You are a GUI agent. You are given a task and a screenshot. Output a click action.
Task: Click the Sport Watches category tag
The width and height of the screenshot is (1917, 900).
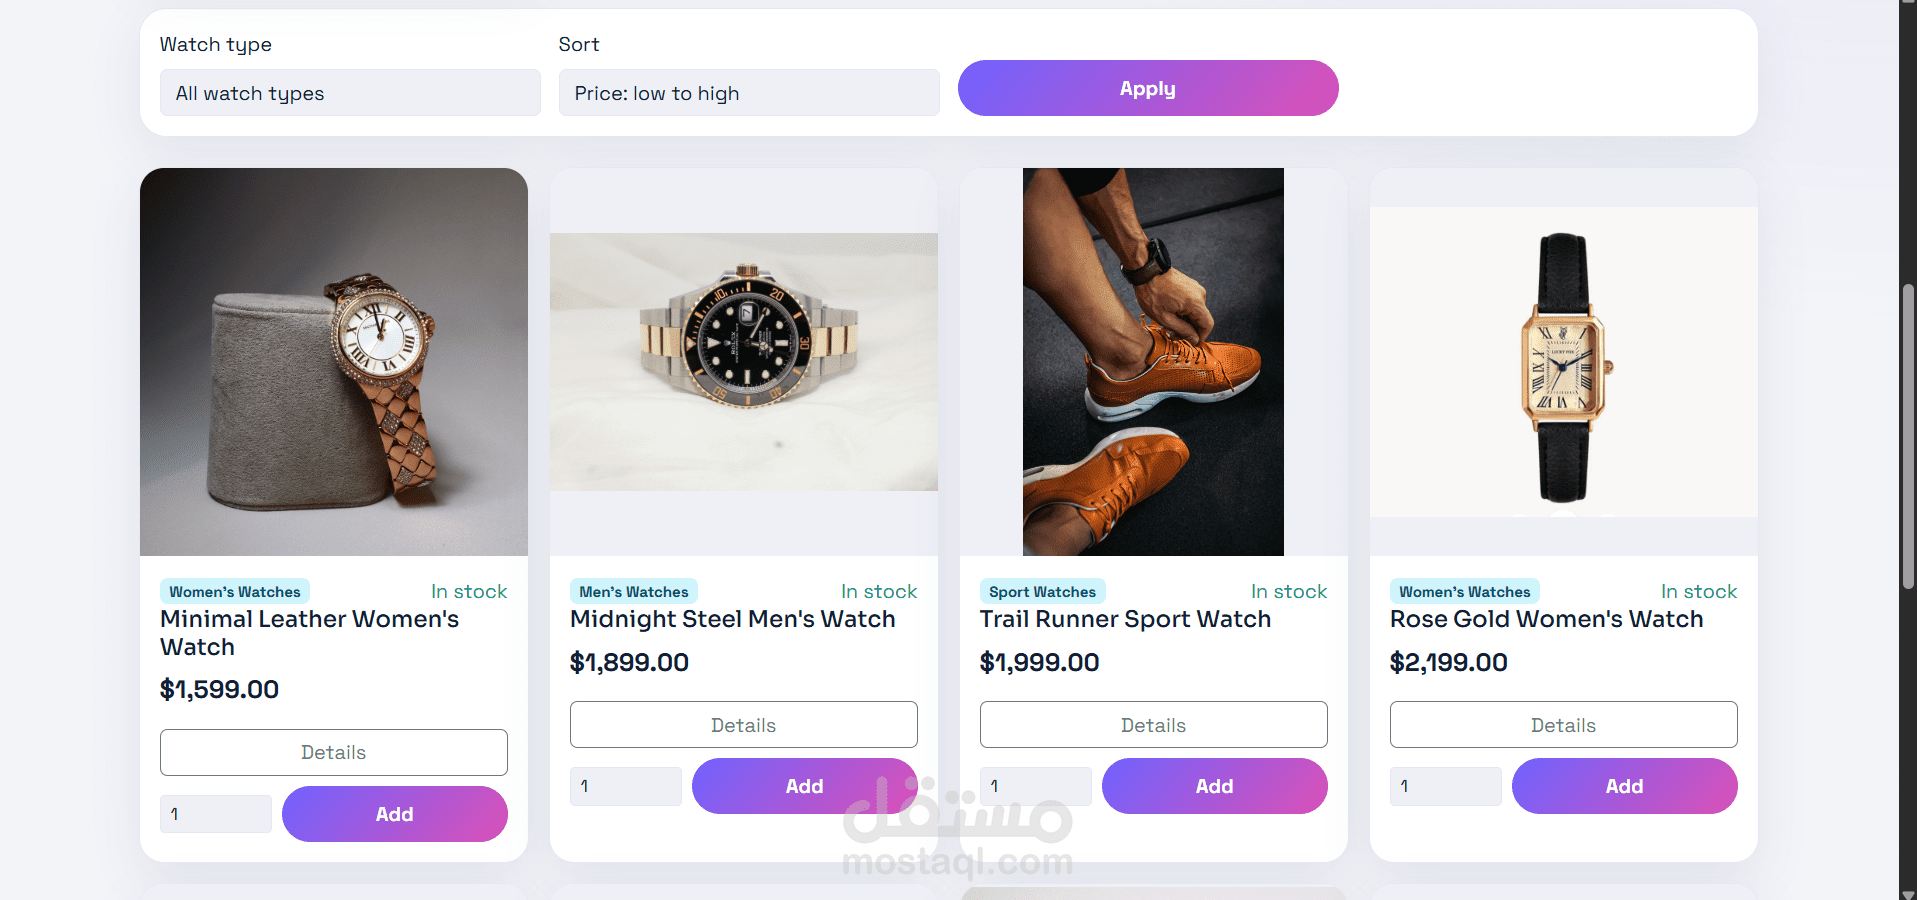(x=1042, y=592)
